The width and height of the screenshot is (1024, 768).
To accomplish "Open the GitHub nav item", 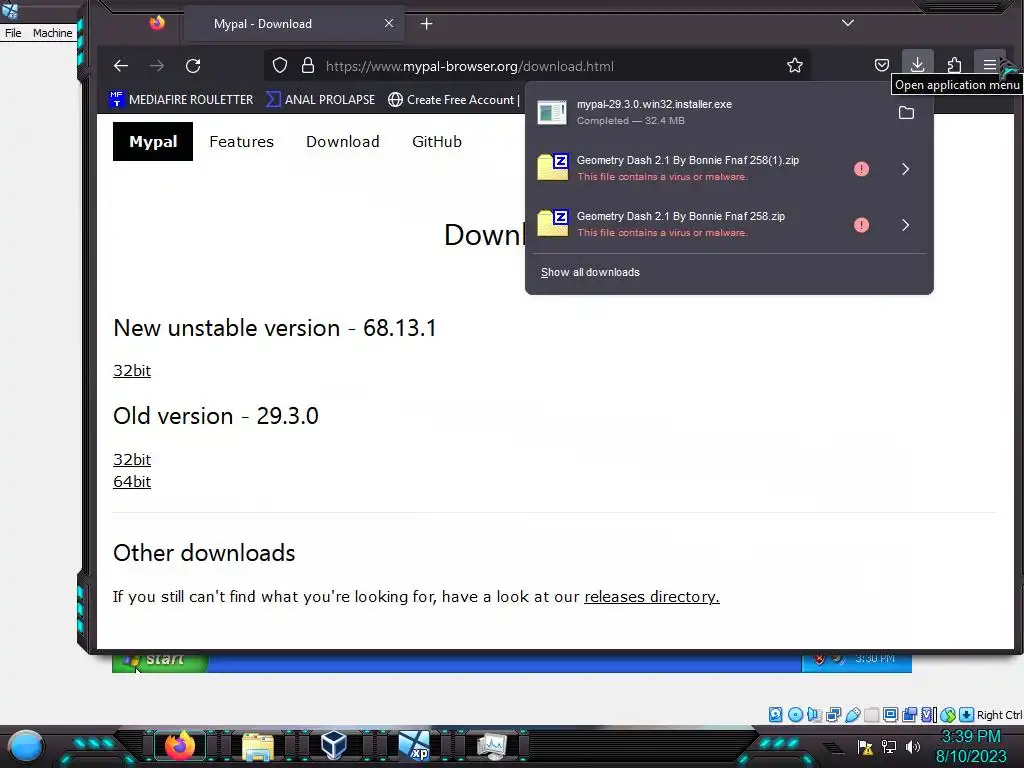I will coord(437,141).
